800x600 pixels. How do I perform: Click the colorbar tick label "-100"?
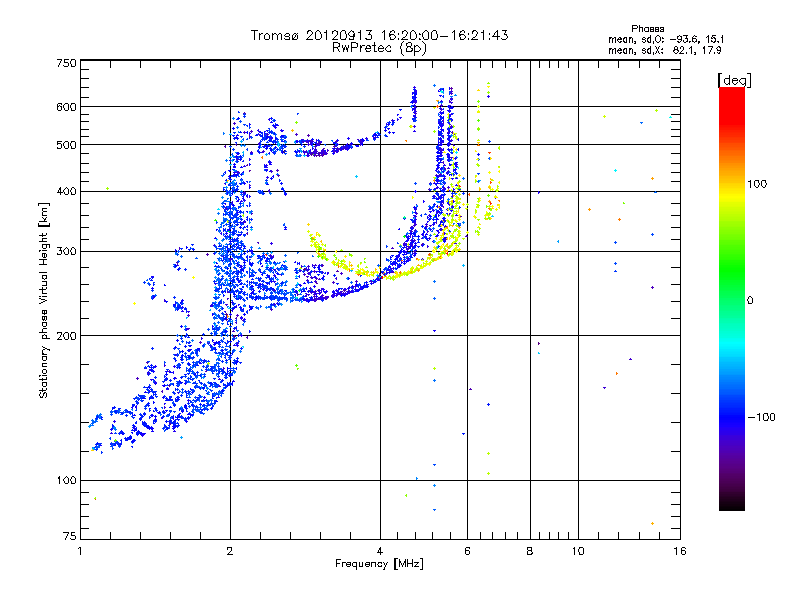[x=761, y=417]
